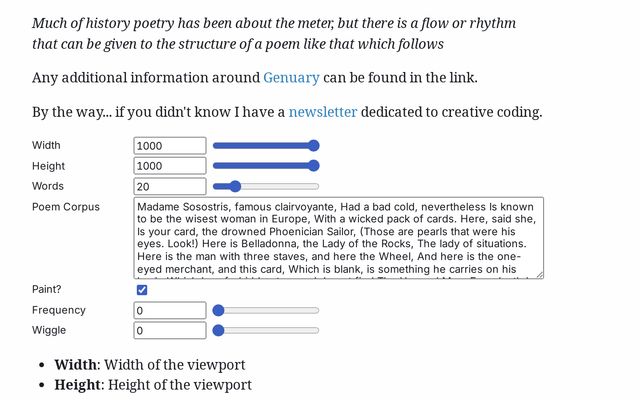640x400 pixels.
Task: Click the Frequency slider handle
Action: click(219, 311)
